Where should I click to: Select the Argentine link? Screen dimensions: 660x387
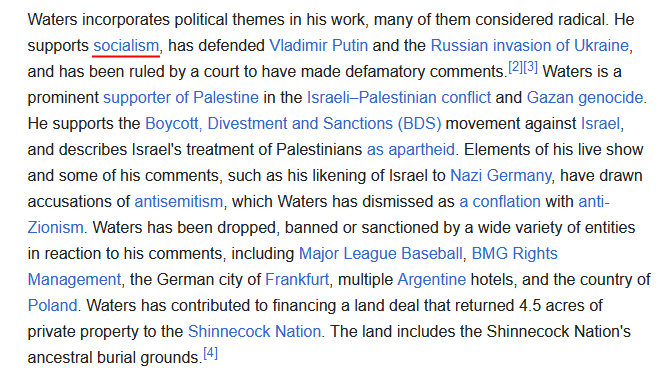coord(431,280)
